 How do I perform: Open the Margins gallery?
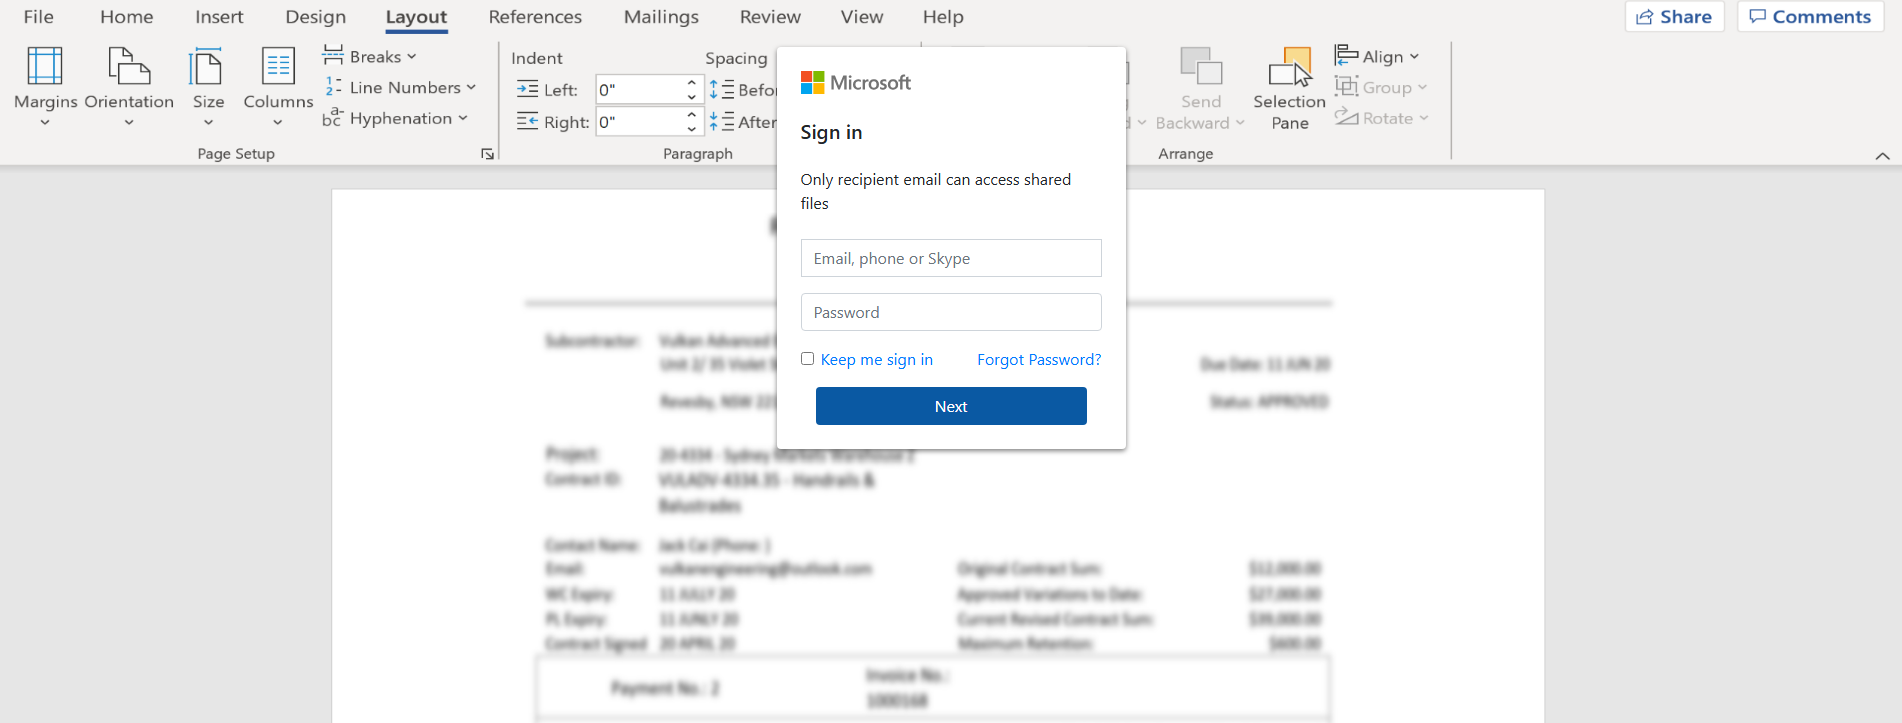tap(45, 87)
